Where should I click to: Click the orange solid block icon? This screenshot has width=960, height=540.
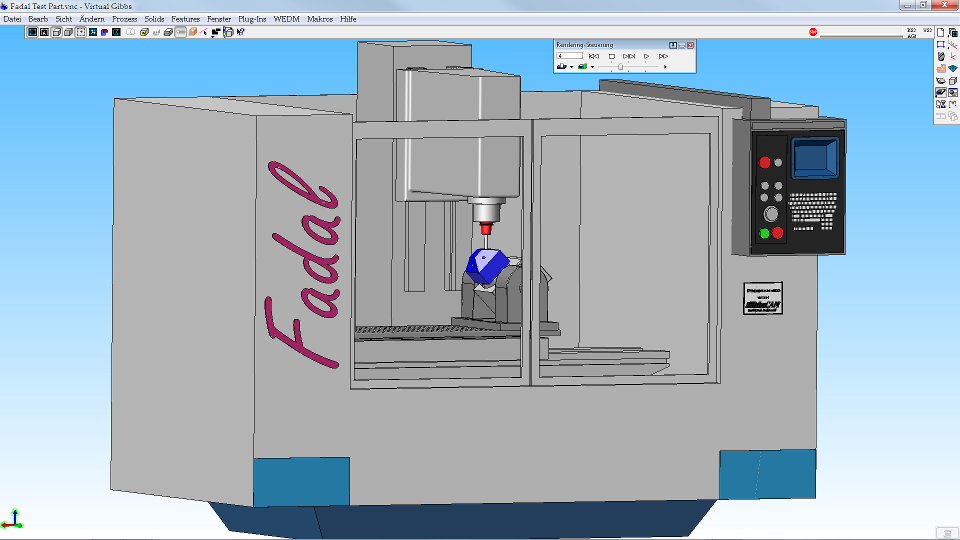click(193, 32)
